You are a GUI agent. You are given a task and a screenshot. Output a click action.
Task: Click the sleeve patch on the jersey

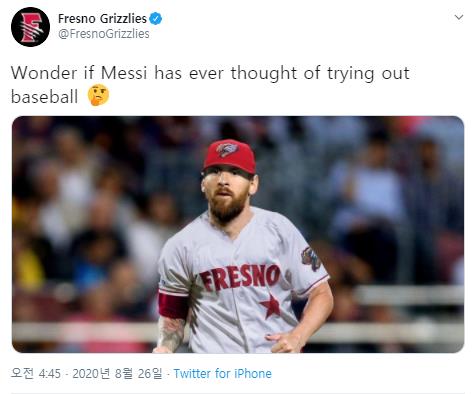click(311, 258)
